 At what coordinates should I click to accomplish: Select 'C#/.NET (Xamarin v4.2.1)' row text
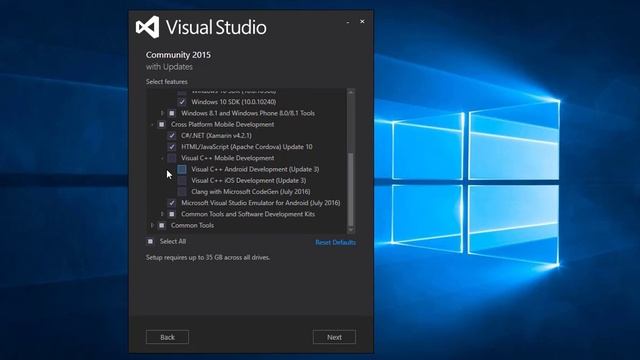point(216,136)
